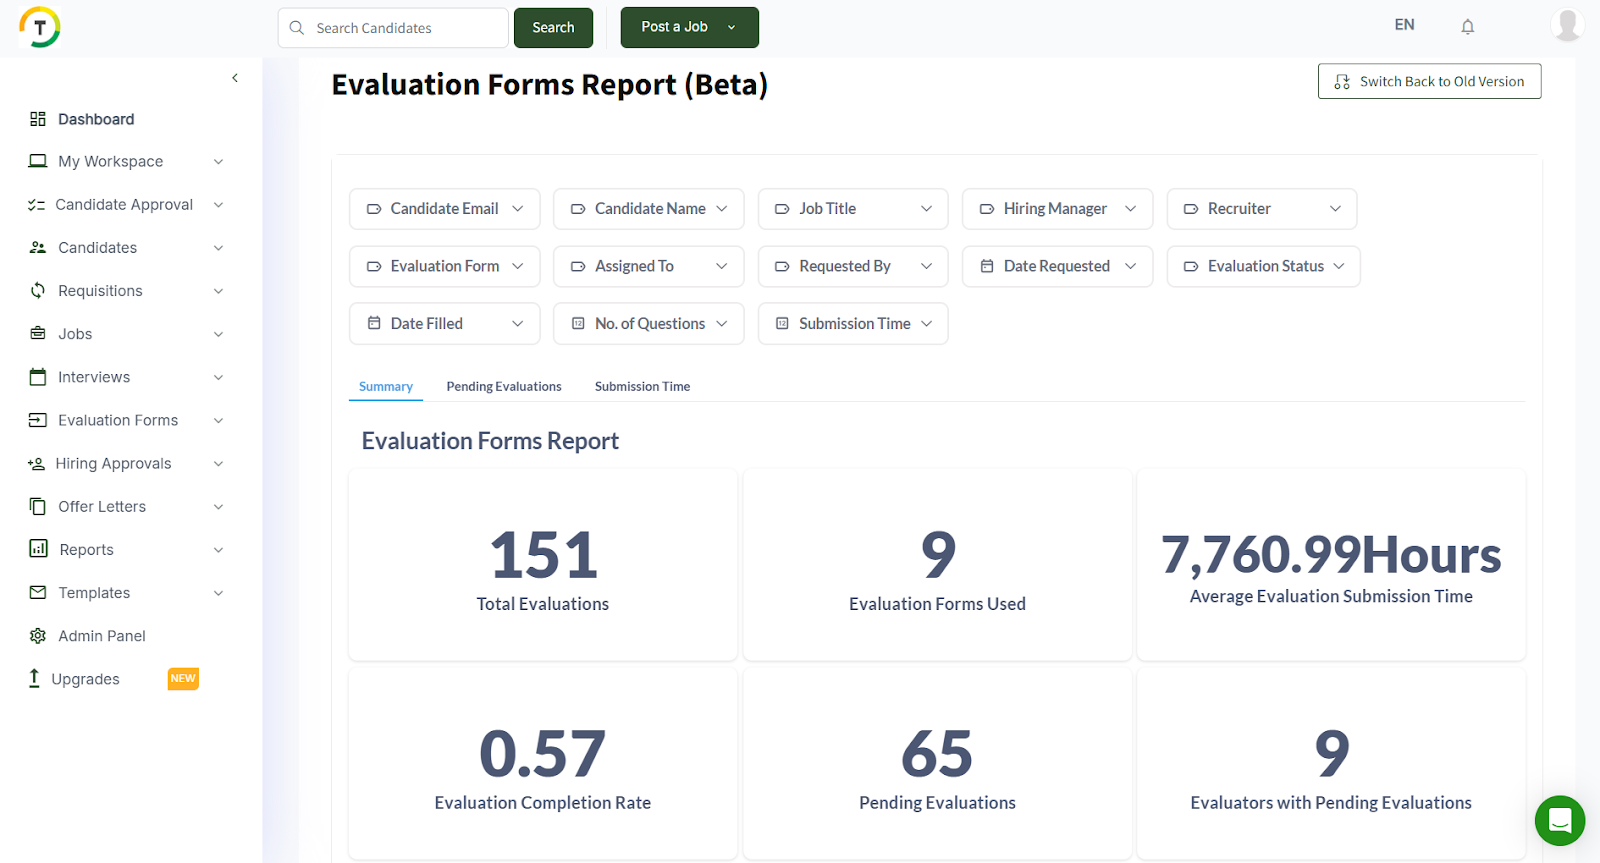This screenshot has width=1600, height=863.
Task: Click the notification bell icon
Action: click(1467, 27)
